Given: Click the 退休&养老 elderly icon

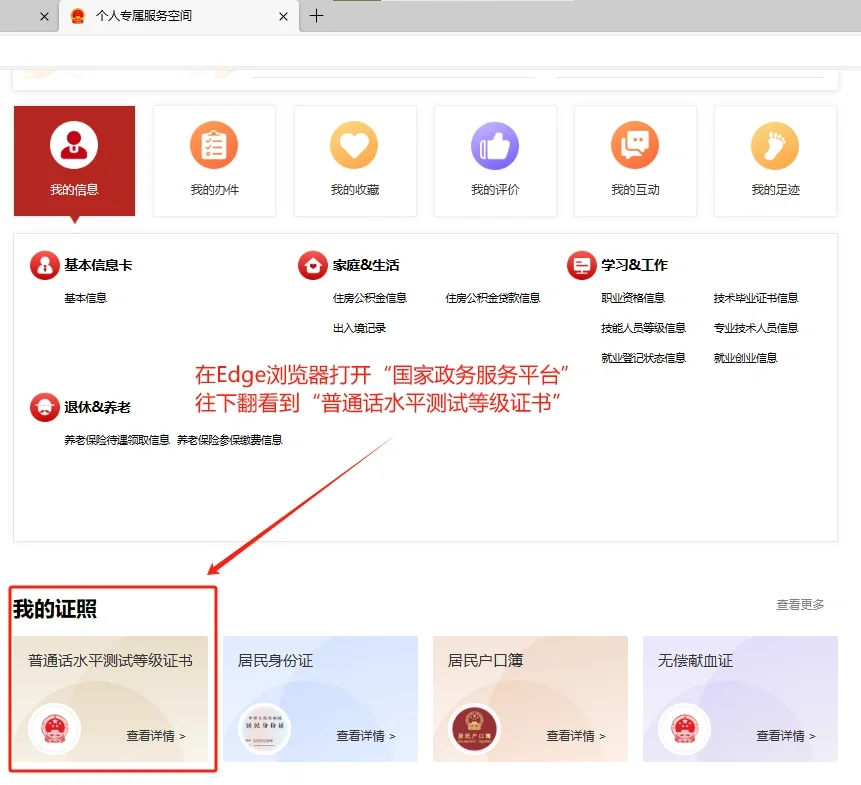Looking at the screenshot, I should pyautogui.click(x=44, y=408).
